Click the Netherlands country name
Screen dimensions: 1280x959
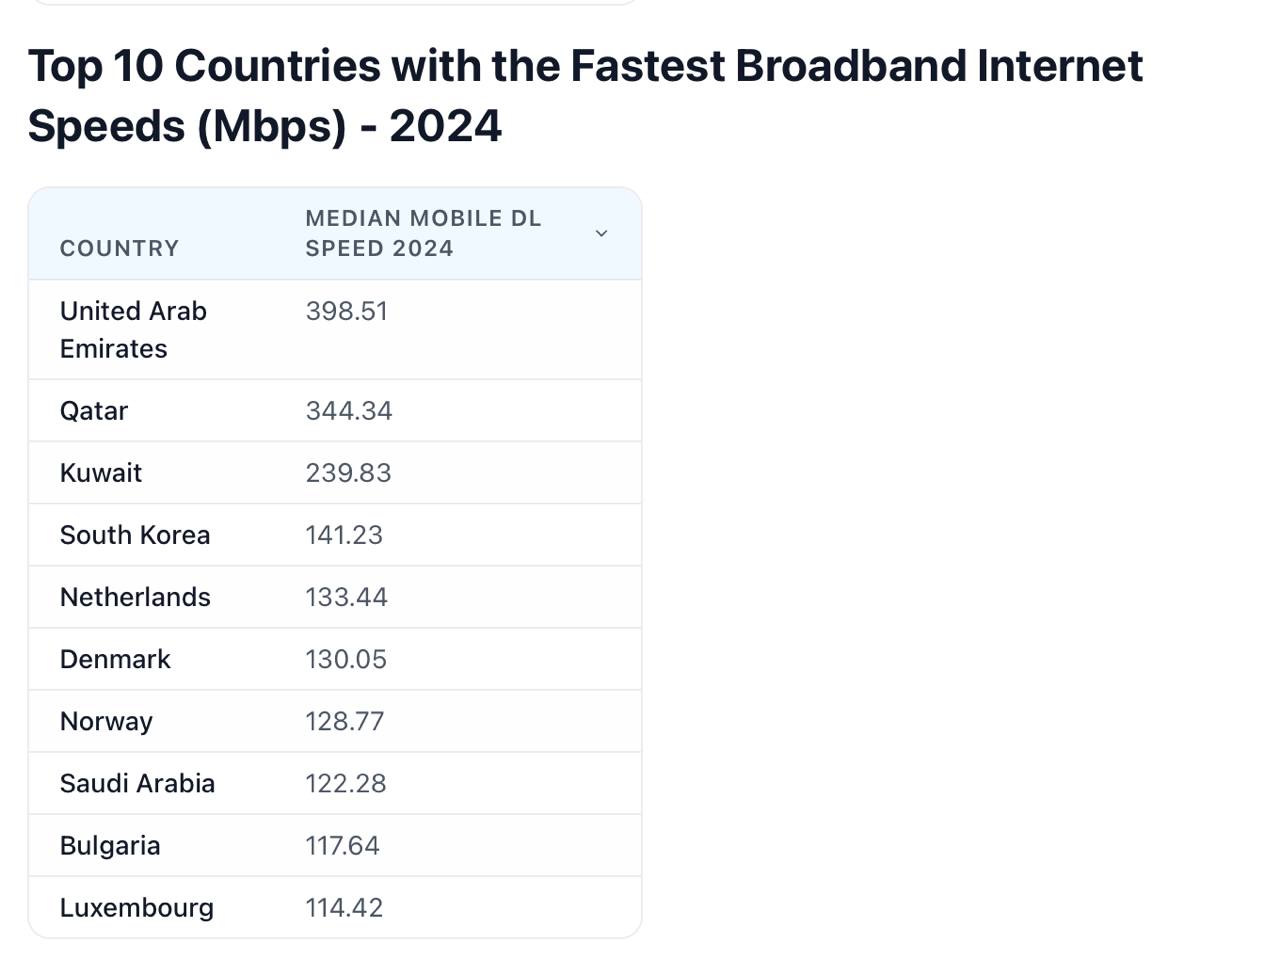135,597
